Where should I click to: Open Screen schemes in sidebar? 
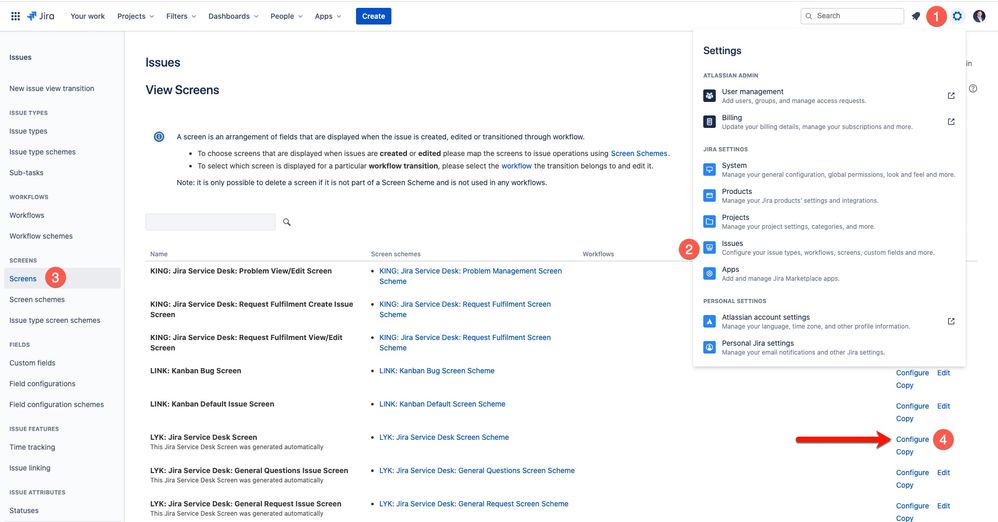(37, 299)
